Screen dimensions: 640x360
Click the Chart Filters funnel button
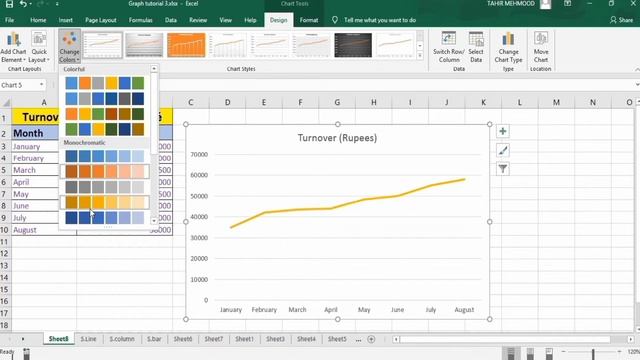[x=503, y=169]
